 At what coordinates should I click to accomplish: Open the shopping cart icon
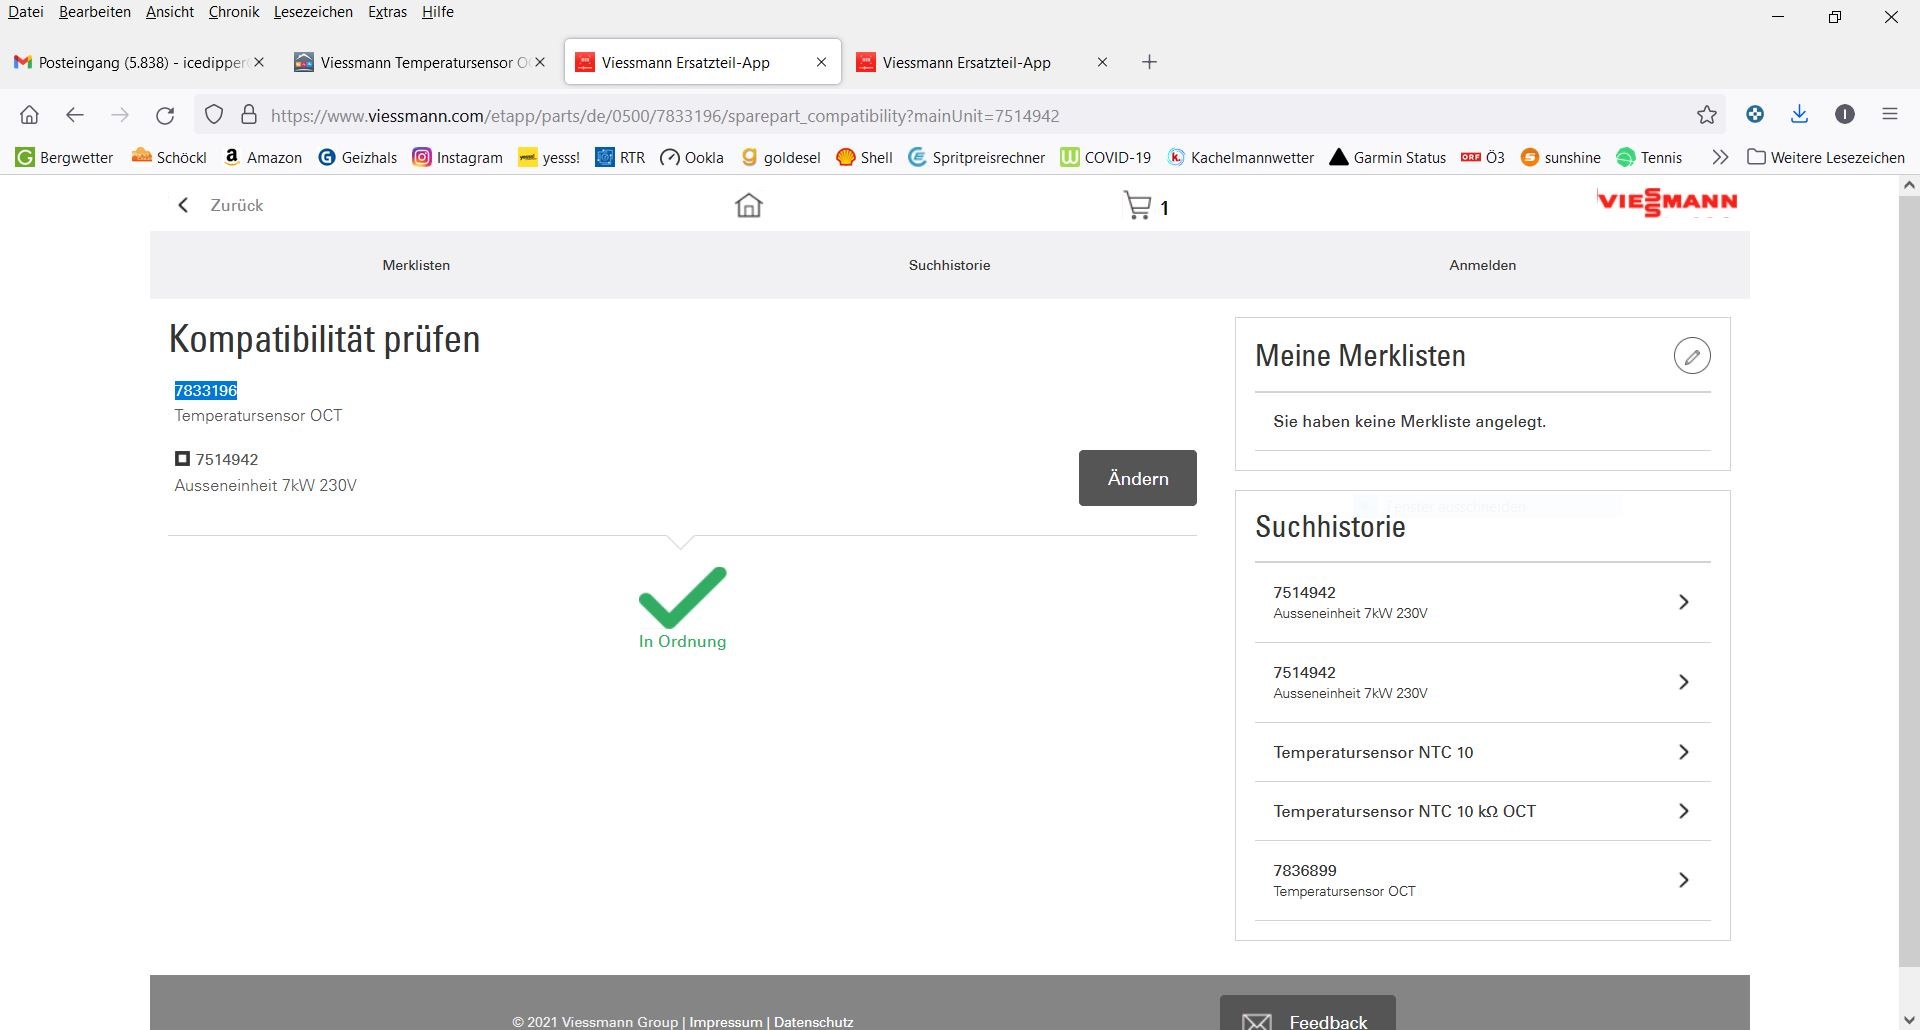1137,205
